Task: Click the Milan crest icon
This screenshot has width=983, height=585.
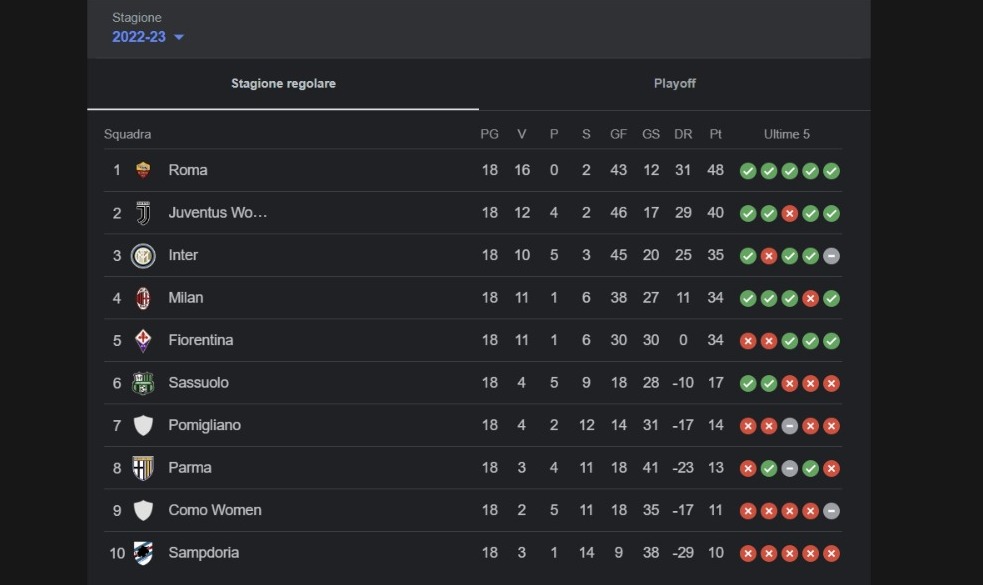Action: click(143, 297)
